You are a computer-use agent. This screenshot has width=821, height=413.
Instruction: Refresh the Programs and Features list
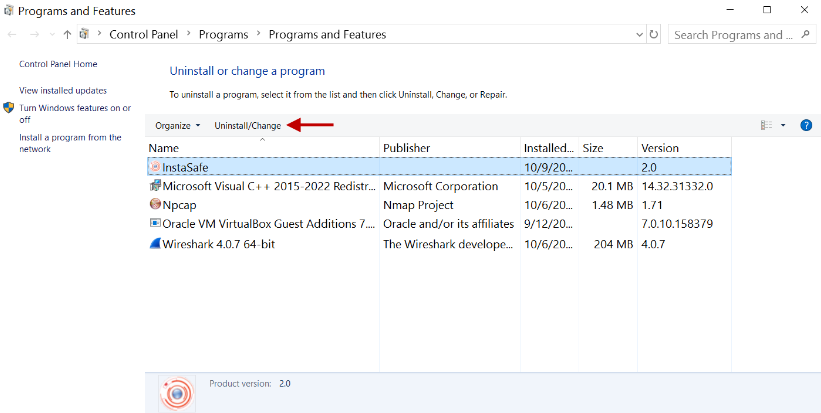[653, 35]
